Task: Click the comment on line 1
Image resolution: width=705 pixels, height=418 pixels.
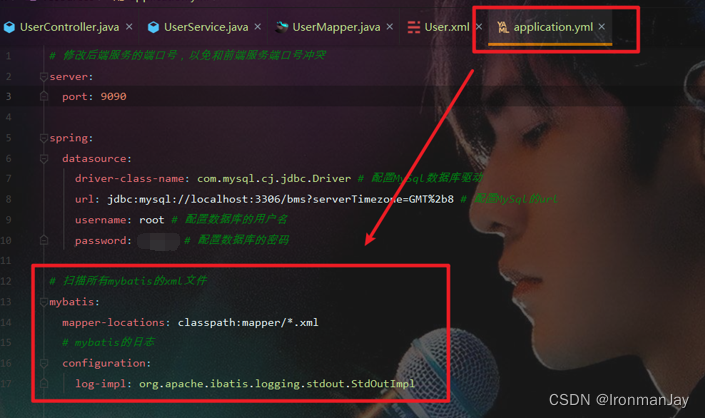Action: point(187,55)
